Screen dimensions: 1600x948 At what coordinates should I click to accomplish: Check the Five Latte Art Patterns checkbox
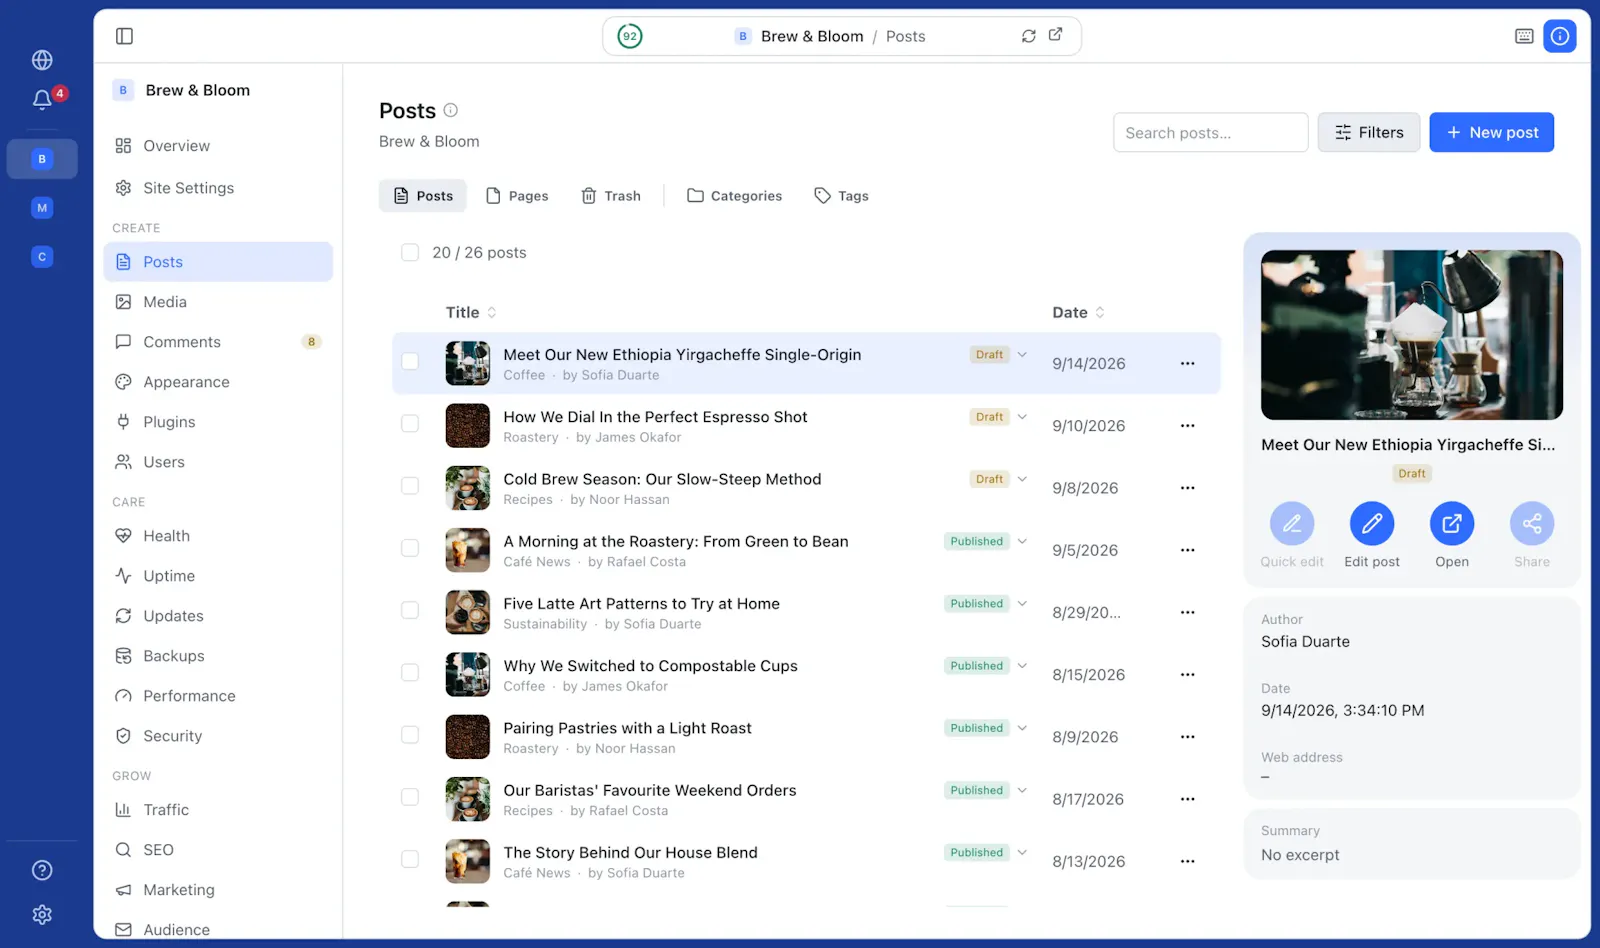410,610
